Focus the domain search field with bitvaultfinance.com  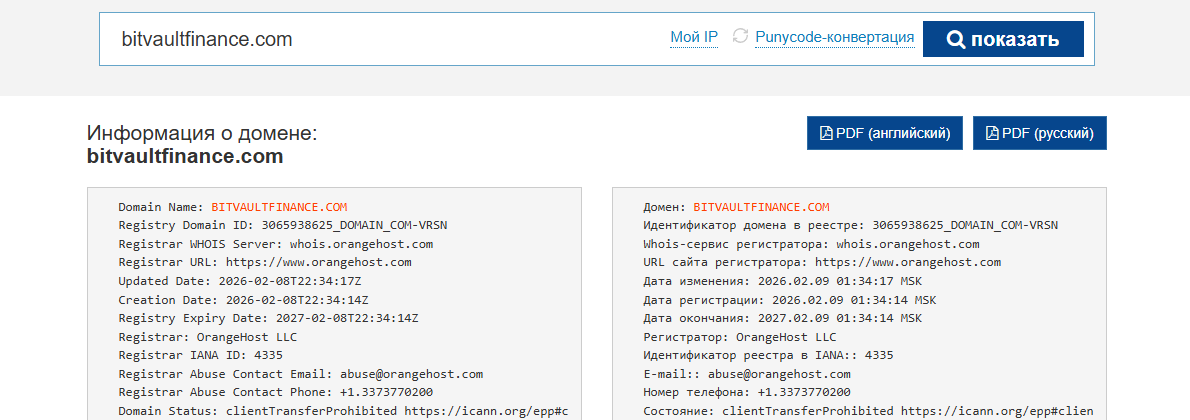(x=380, y=39)
